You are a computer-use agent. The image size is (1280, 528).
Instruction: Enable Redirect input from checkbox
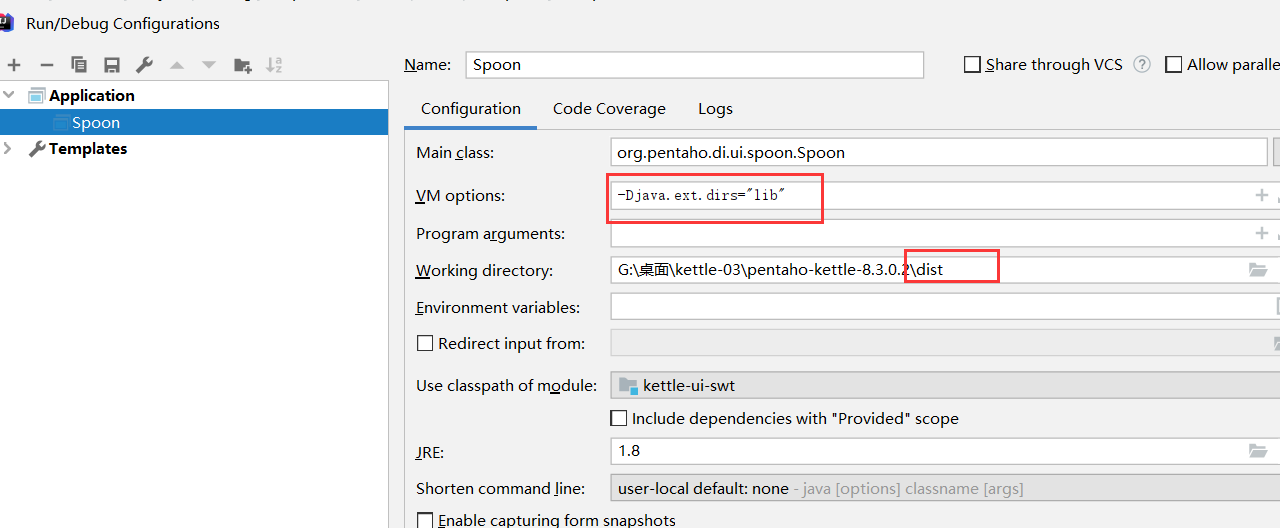coord(425,343)
